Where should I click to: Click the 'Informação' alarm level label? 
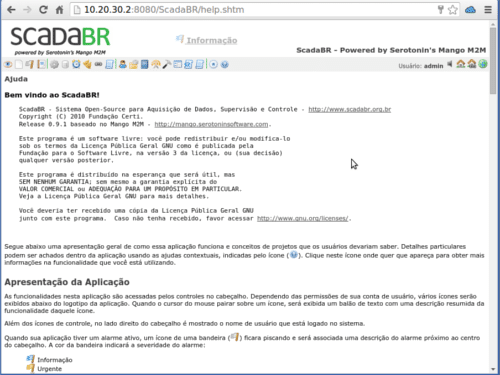click(x=55, y=360)
